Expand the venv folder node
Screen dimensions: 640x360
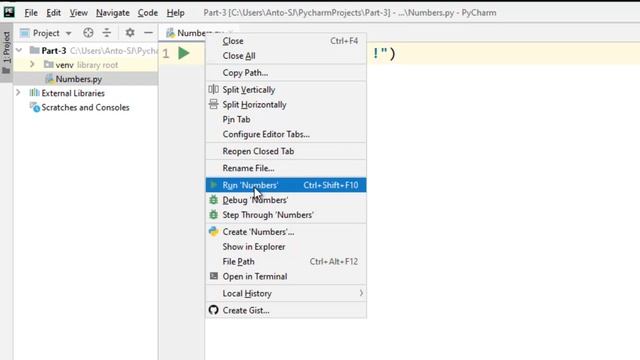tap(32, 64)
